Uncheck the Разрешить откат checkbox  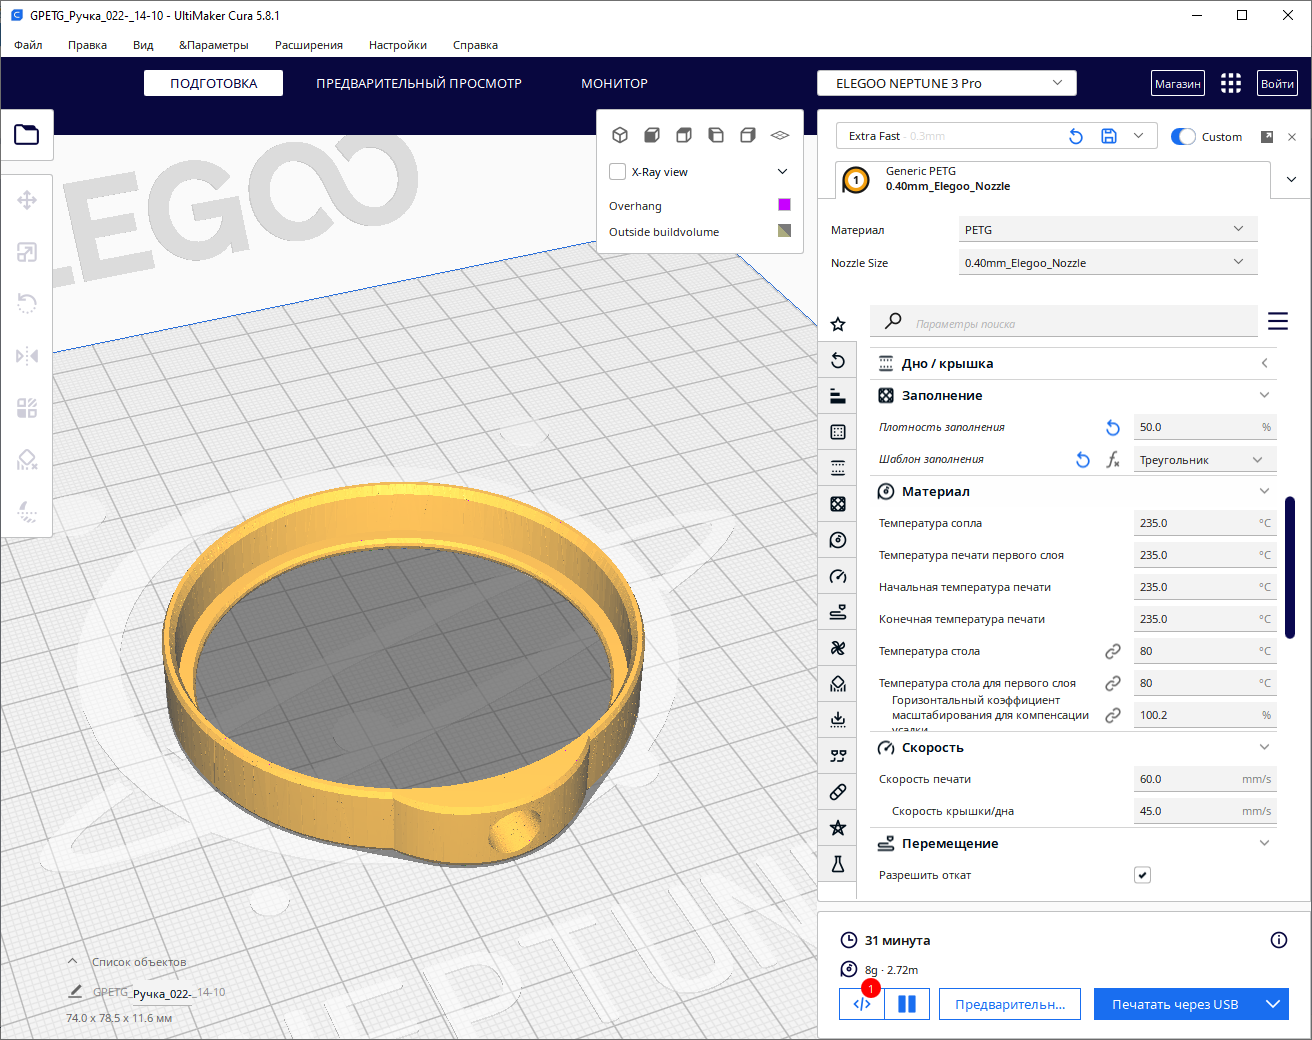(x=1142, y=875)
